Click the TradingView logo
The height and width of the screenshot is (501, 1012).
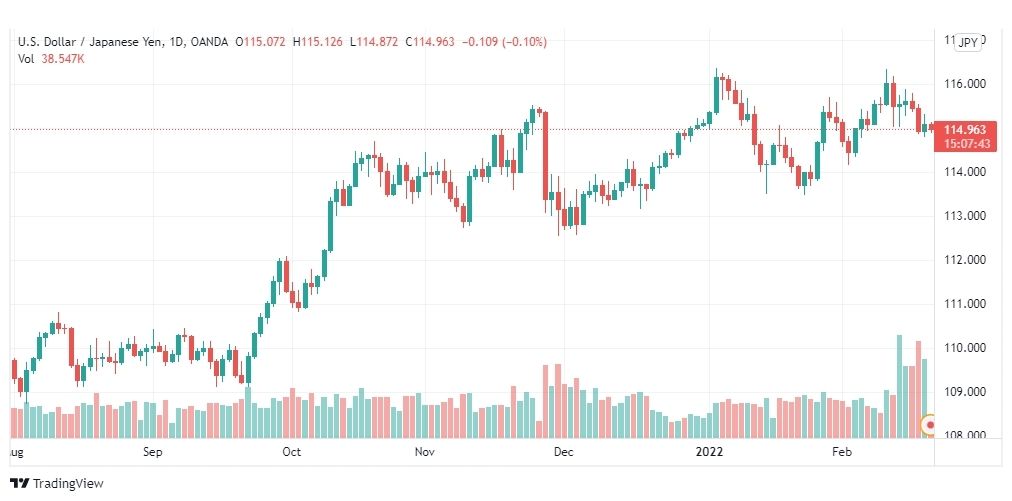pyautogui.click(x=57, y=483)
